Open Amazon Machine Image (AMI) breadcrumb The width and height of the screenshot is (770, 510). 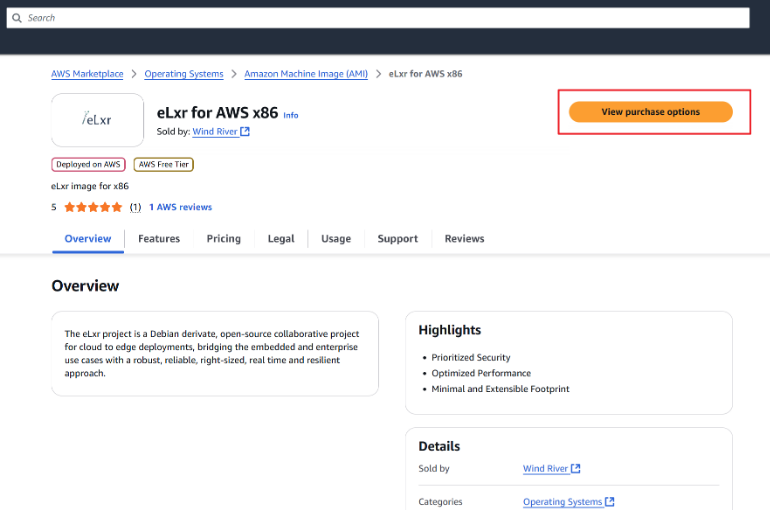(306, 74)
